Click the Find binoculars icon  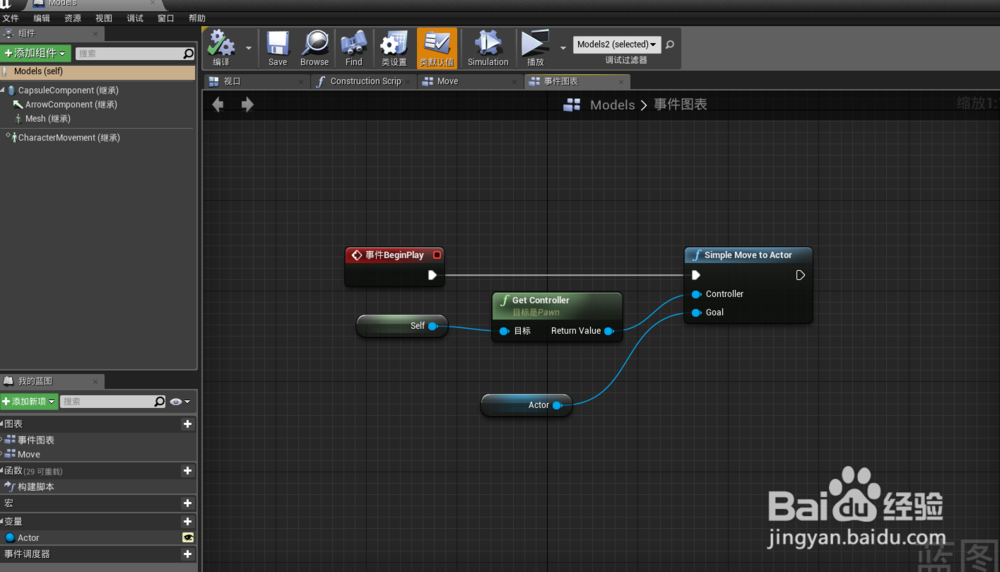tap(353, 48)
